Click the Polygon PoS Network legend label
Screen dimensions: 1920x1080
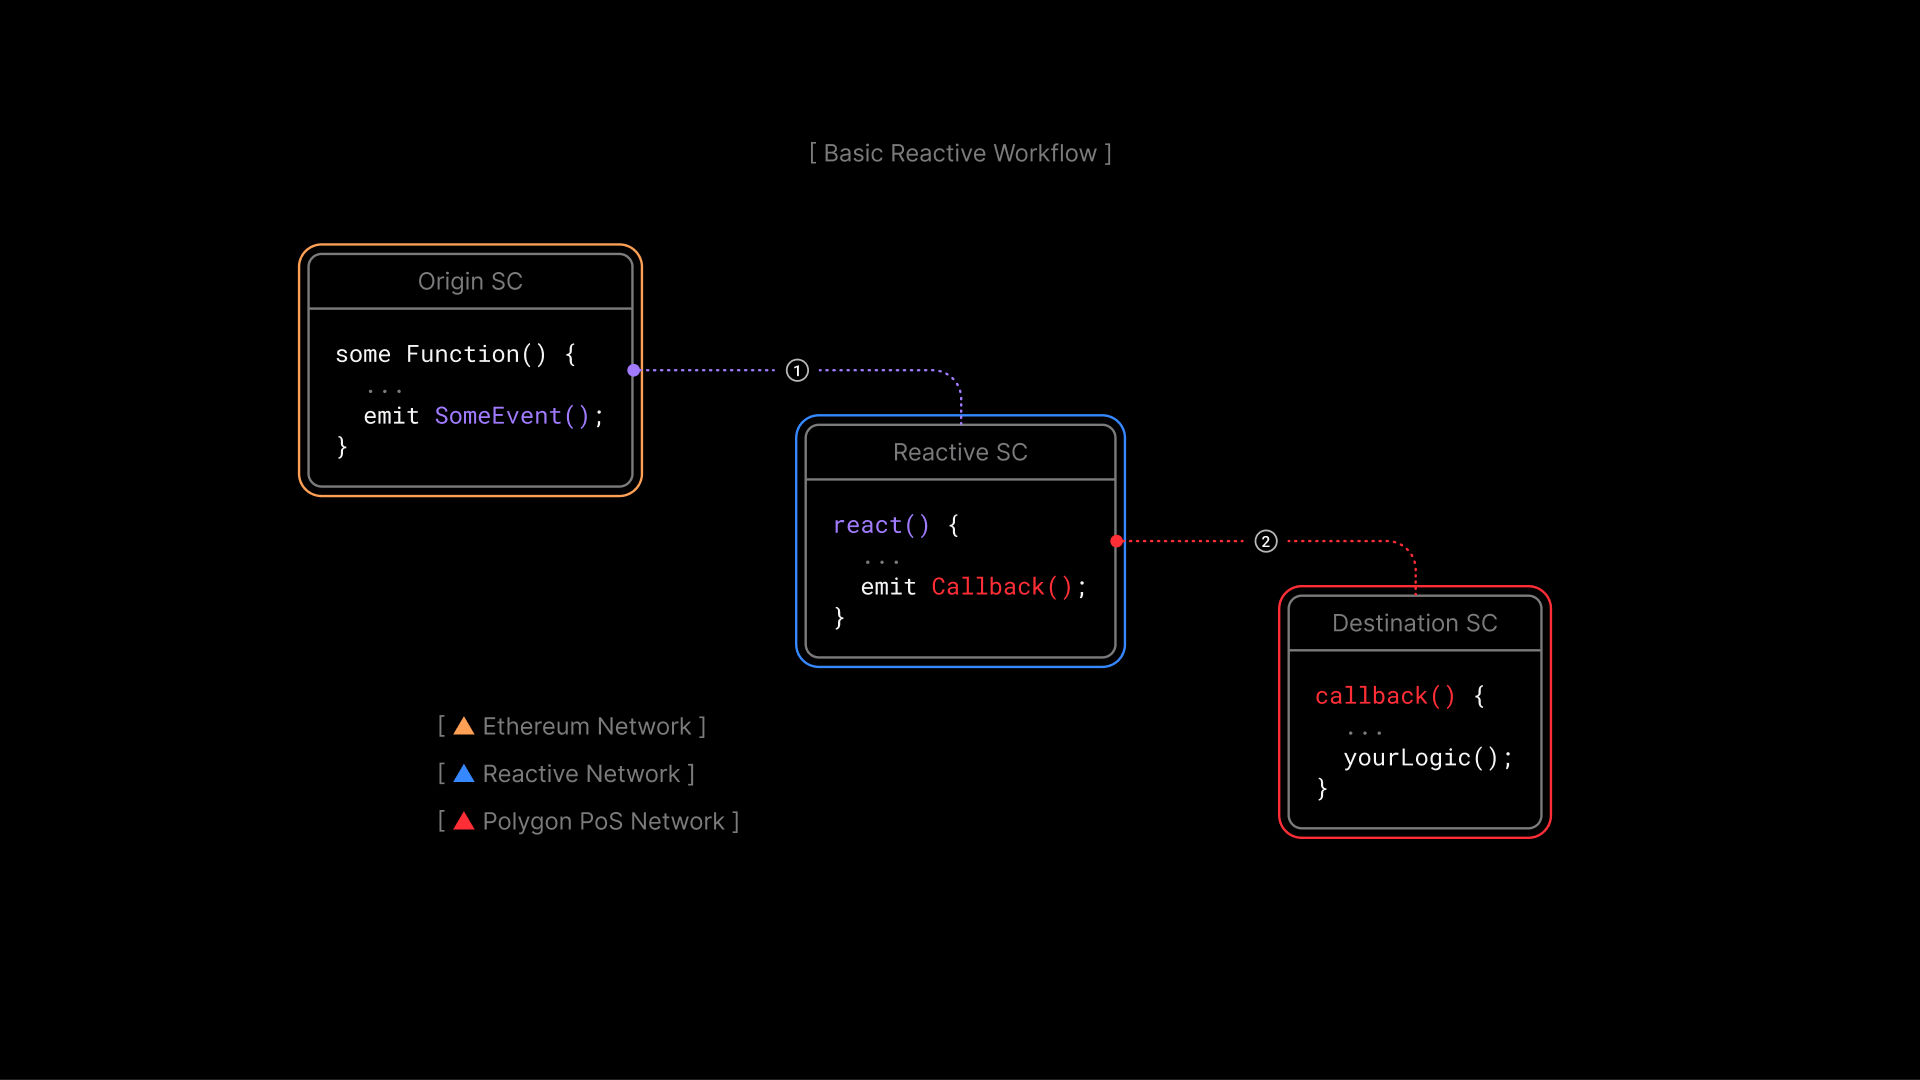point(603,822)
